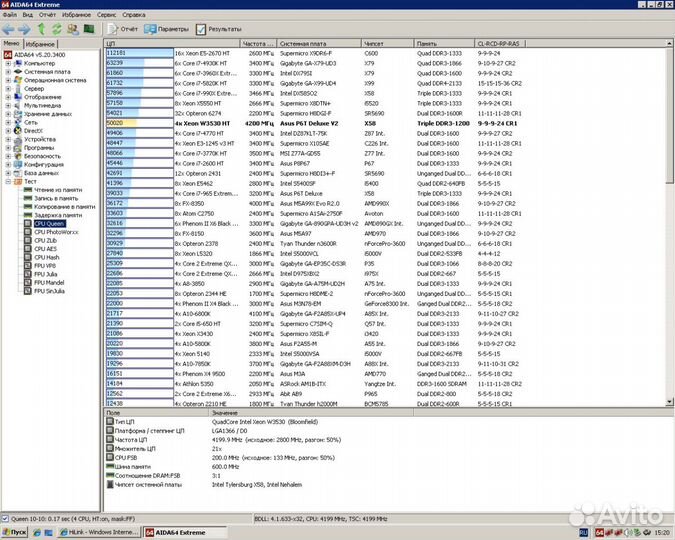The height and width of the screenshot is (540, 675).
Task: Expand the Операционная система node
Action: 8,80
